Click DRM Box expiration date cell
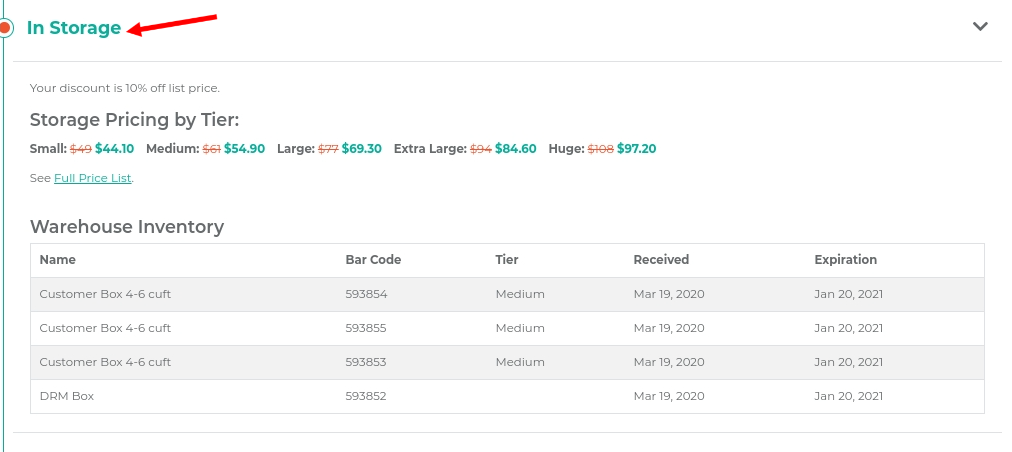This screenshot has width=1012, height=452. [848, 396]
